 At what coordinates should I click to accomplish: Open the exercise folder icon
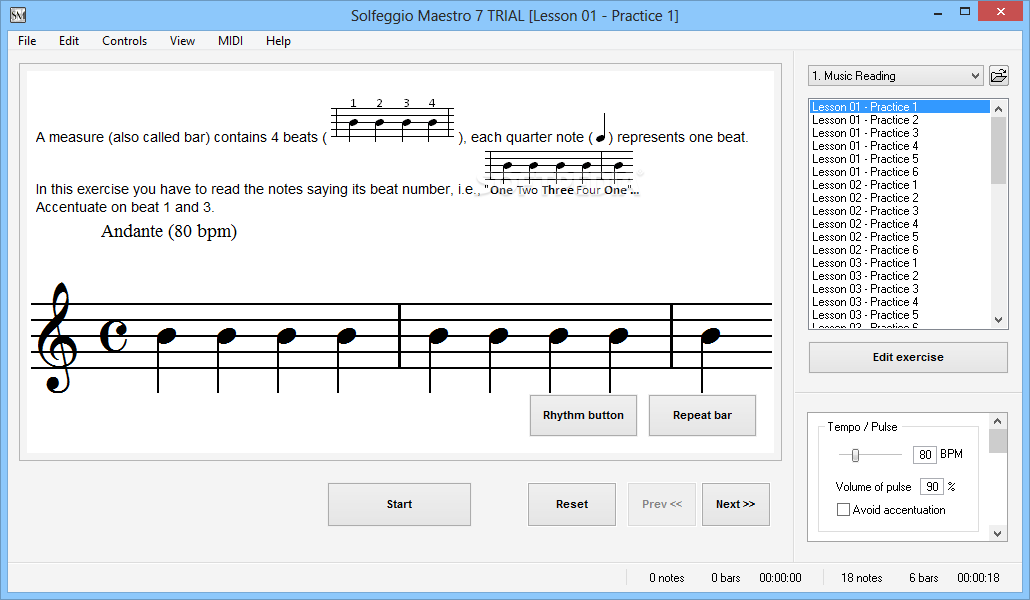point(998,76)
